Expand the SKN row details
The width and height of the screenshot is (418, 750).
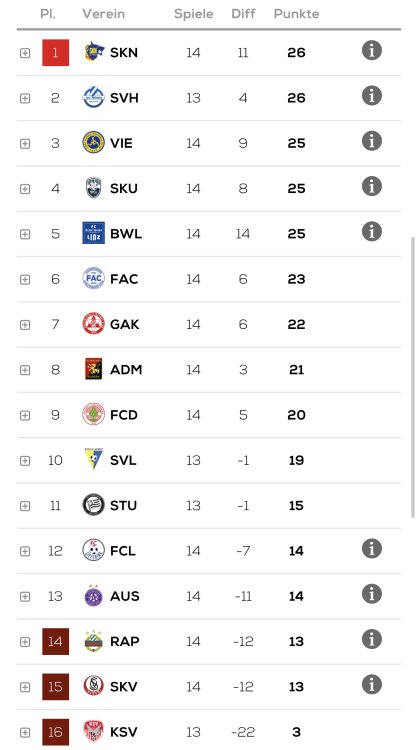point(25,53)
